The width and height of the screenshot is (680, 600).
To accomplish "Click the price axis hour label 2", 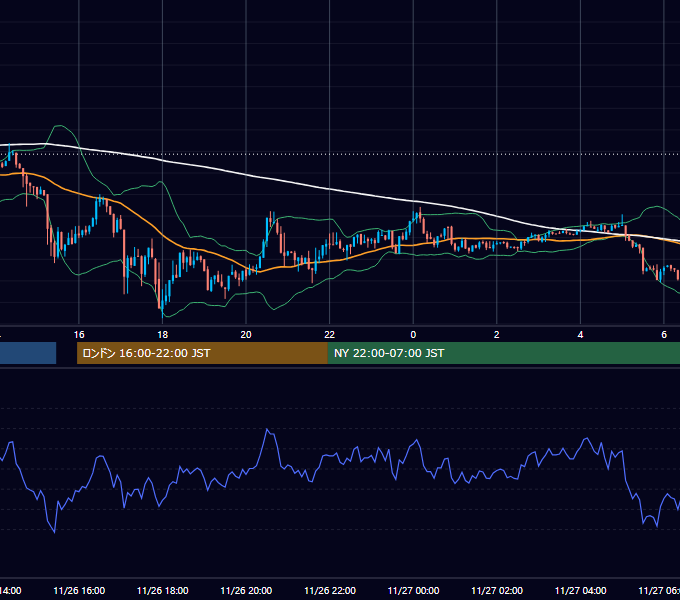I will (x=497, y=335).
